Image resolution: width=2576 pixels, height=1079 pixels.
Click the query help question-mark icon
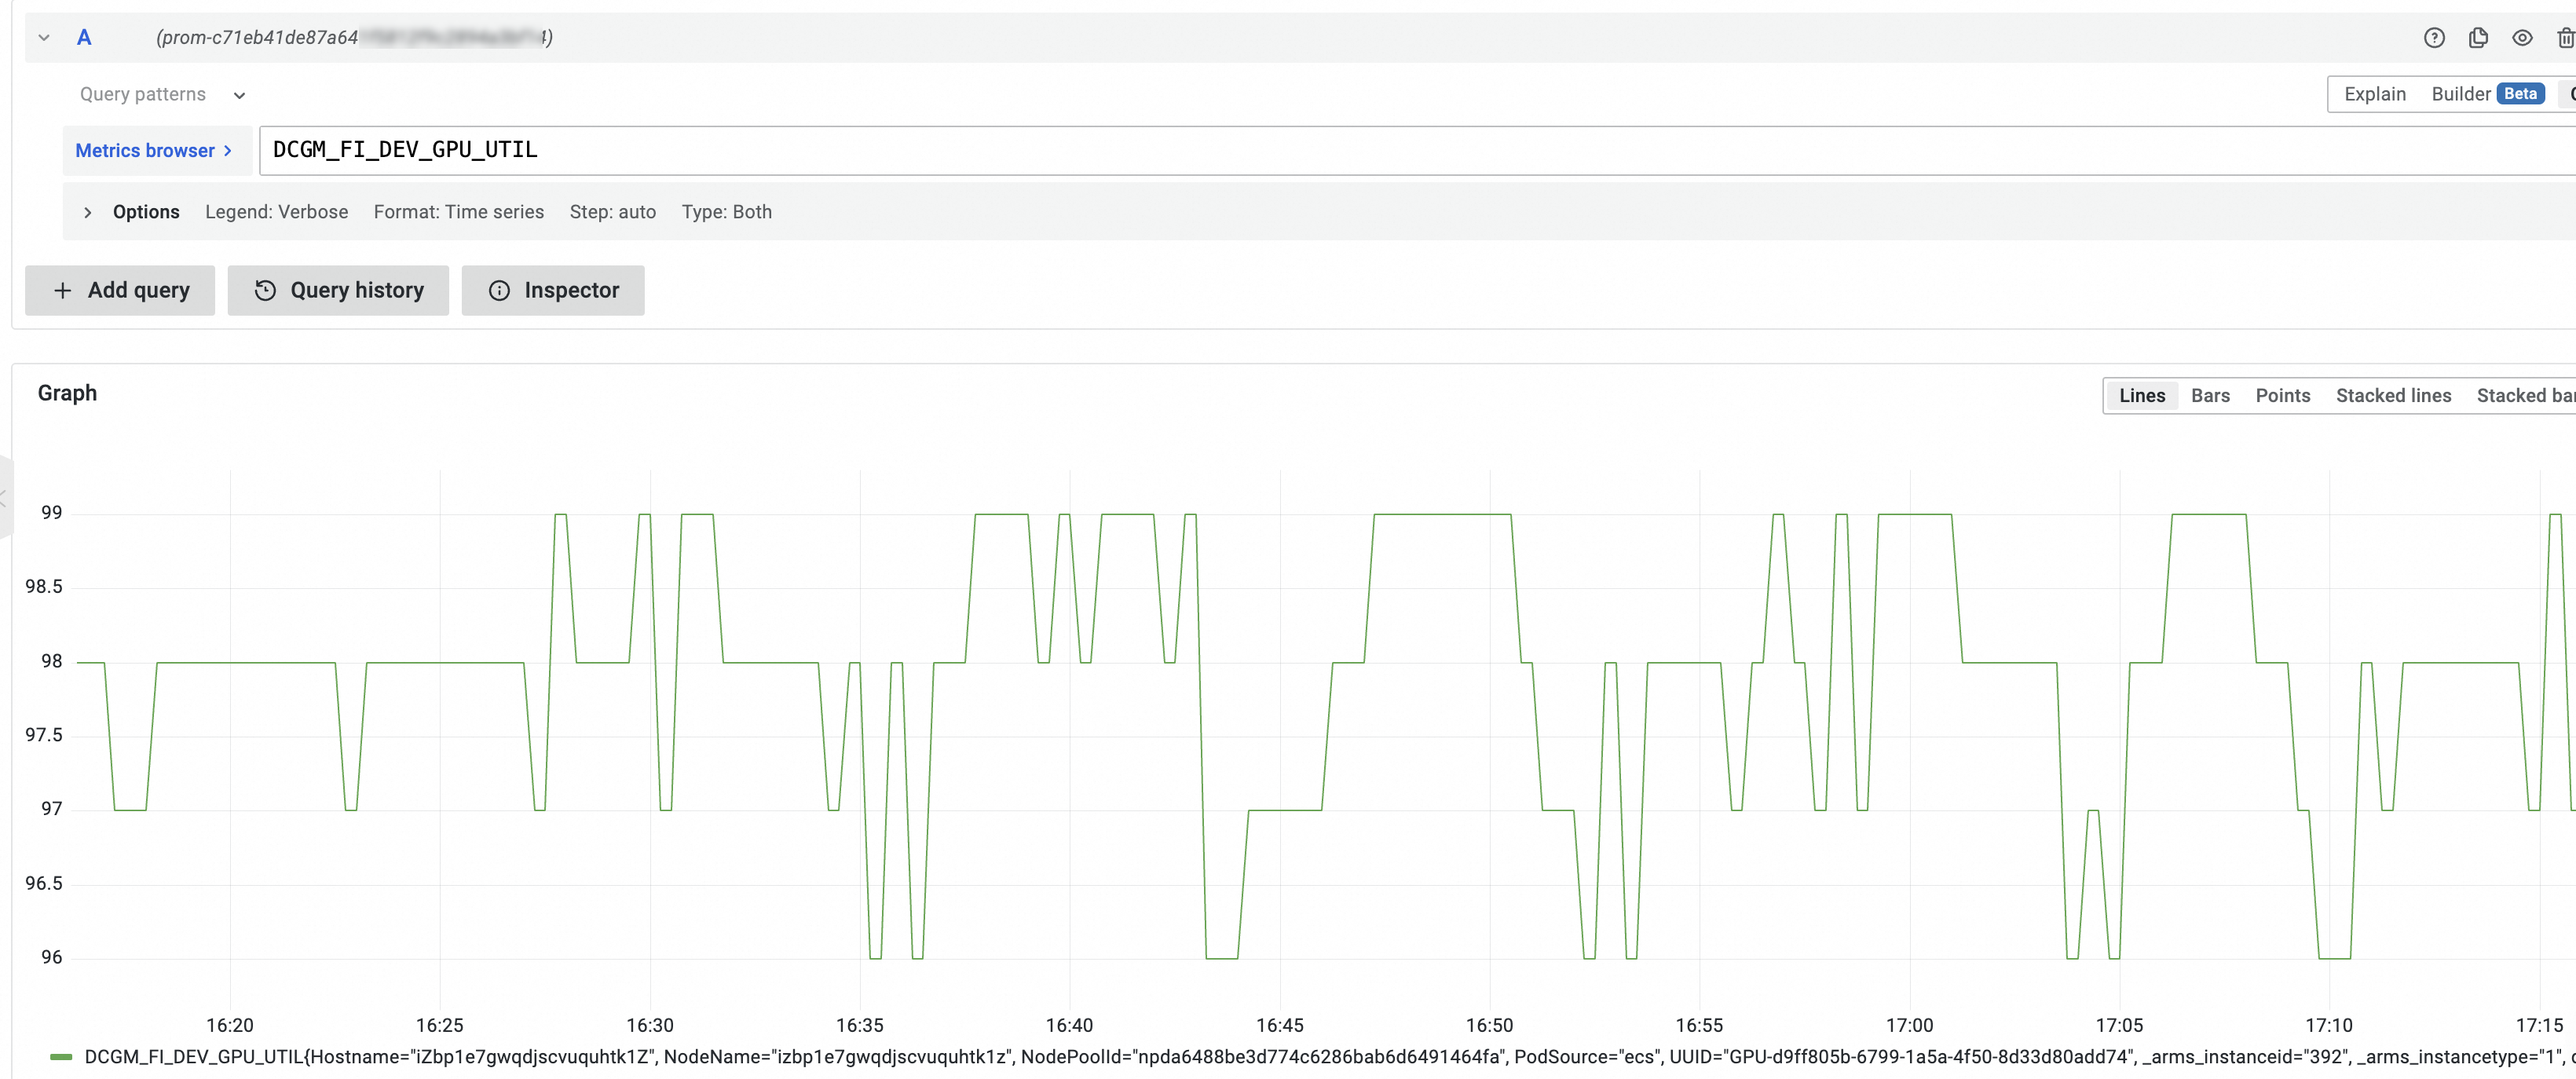point(2434,38)
